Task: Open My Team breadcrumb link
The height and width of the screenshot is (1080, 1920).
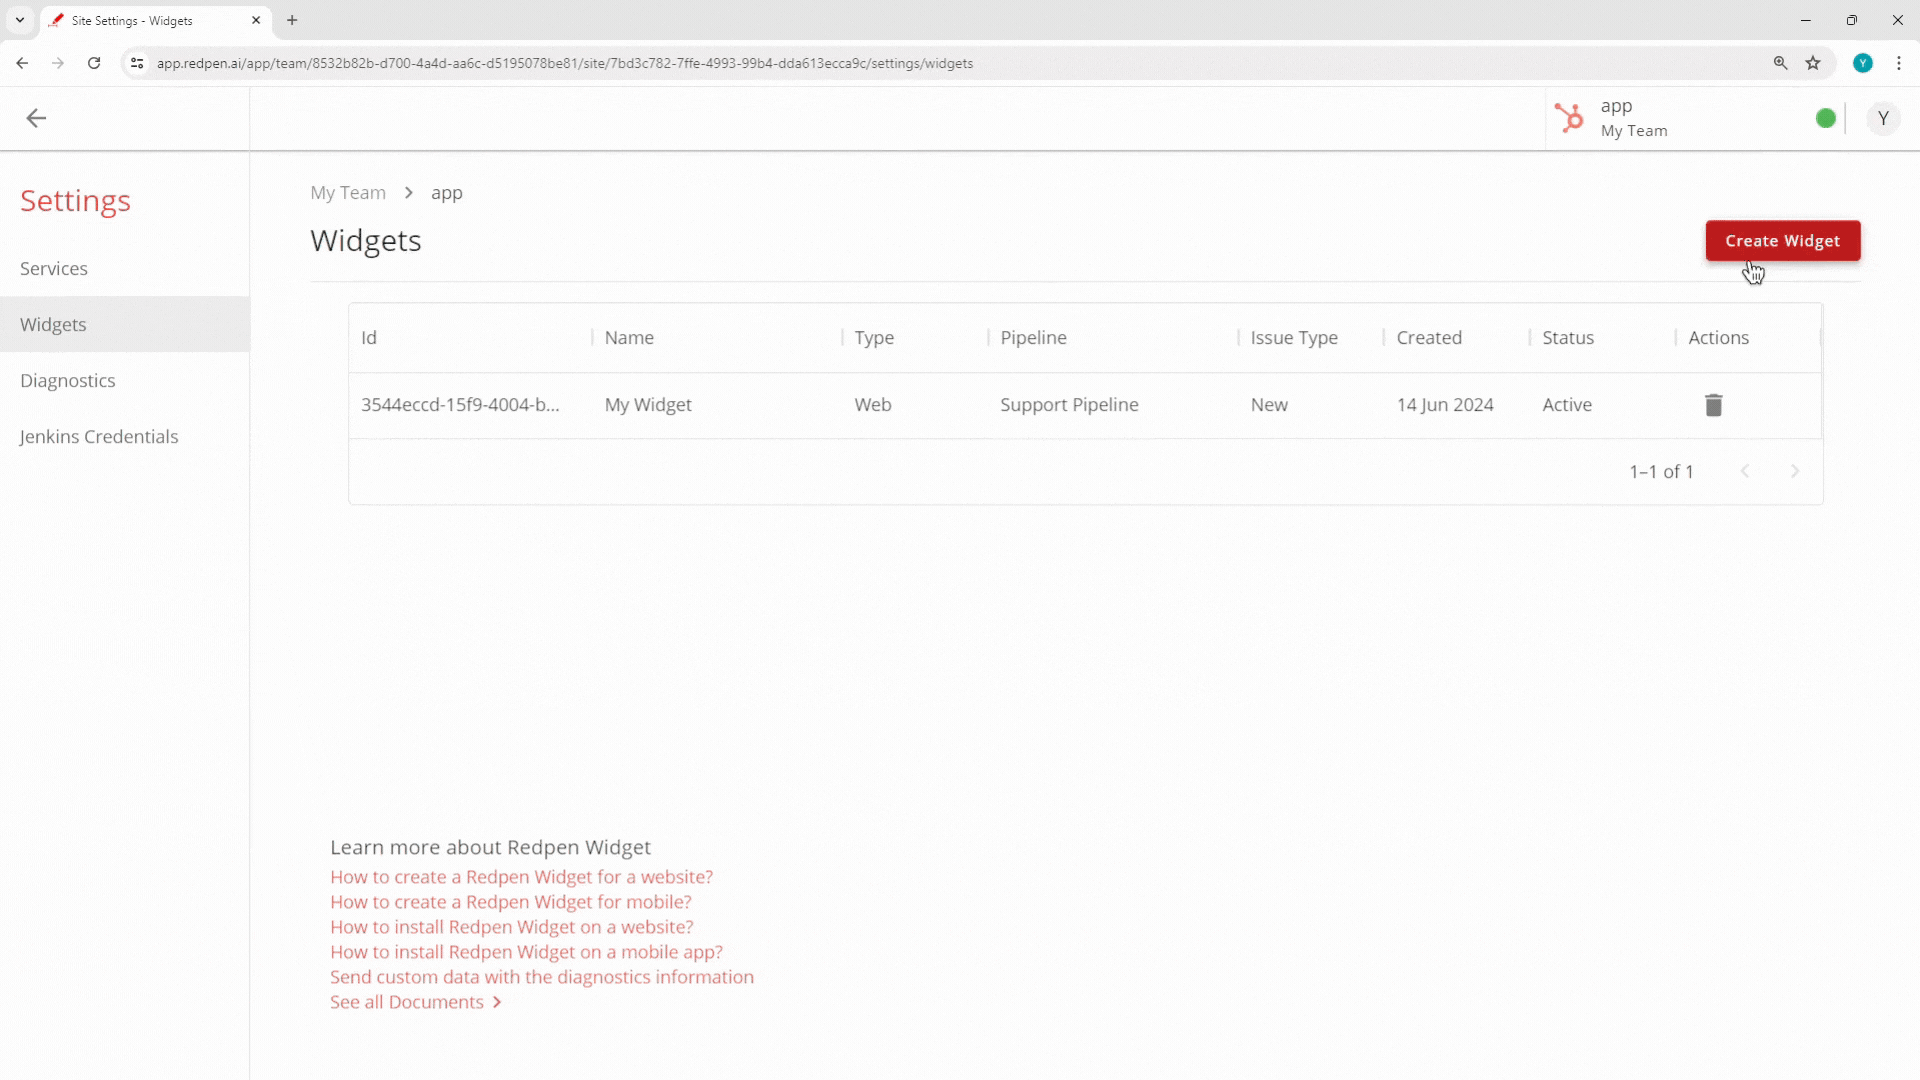Action: [x=348, y=192]
